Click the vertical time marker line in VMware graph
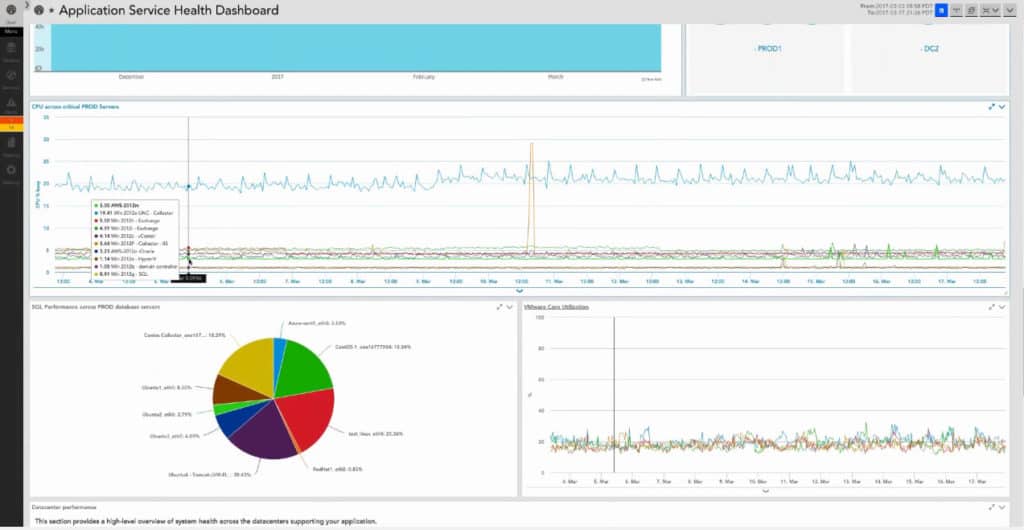 click(x=614, y=394)
